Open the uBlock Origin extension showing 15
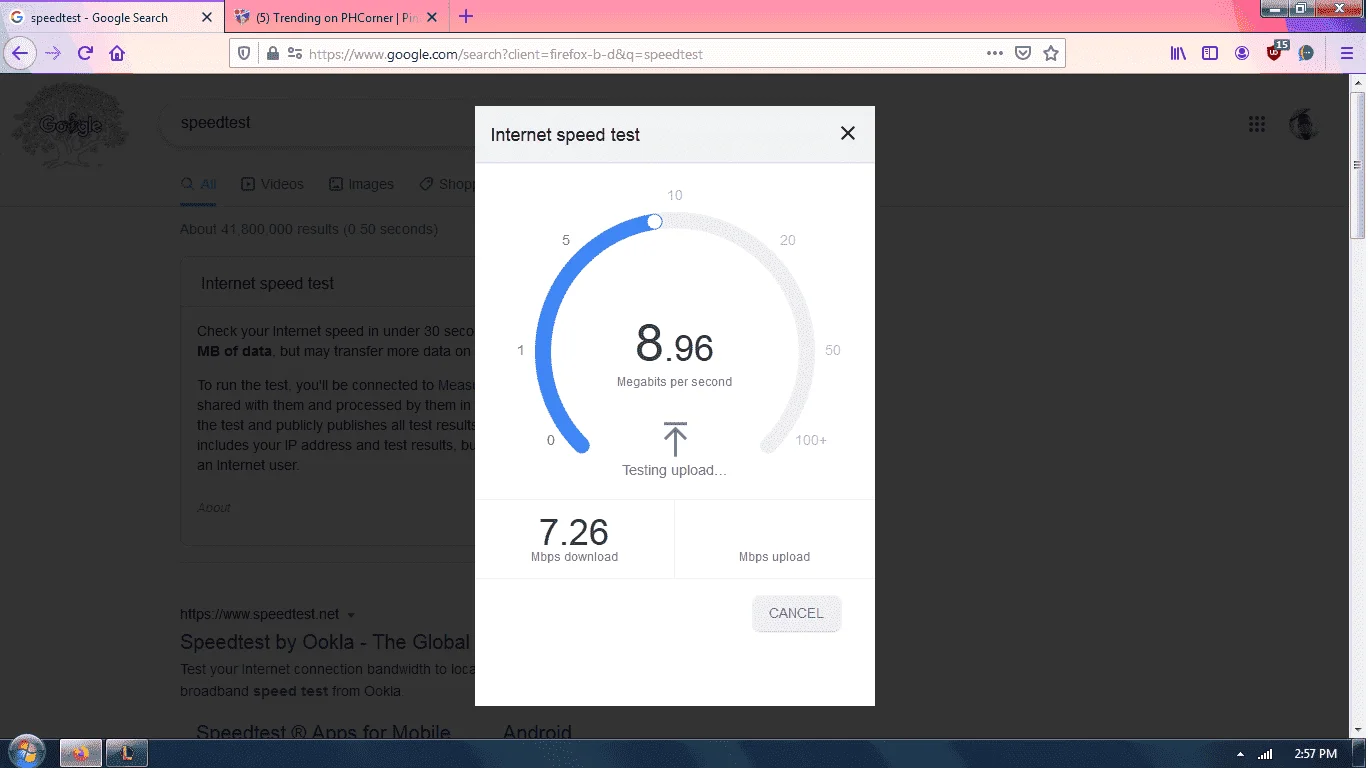1368x770 pixels. pos(1275,52)
